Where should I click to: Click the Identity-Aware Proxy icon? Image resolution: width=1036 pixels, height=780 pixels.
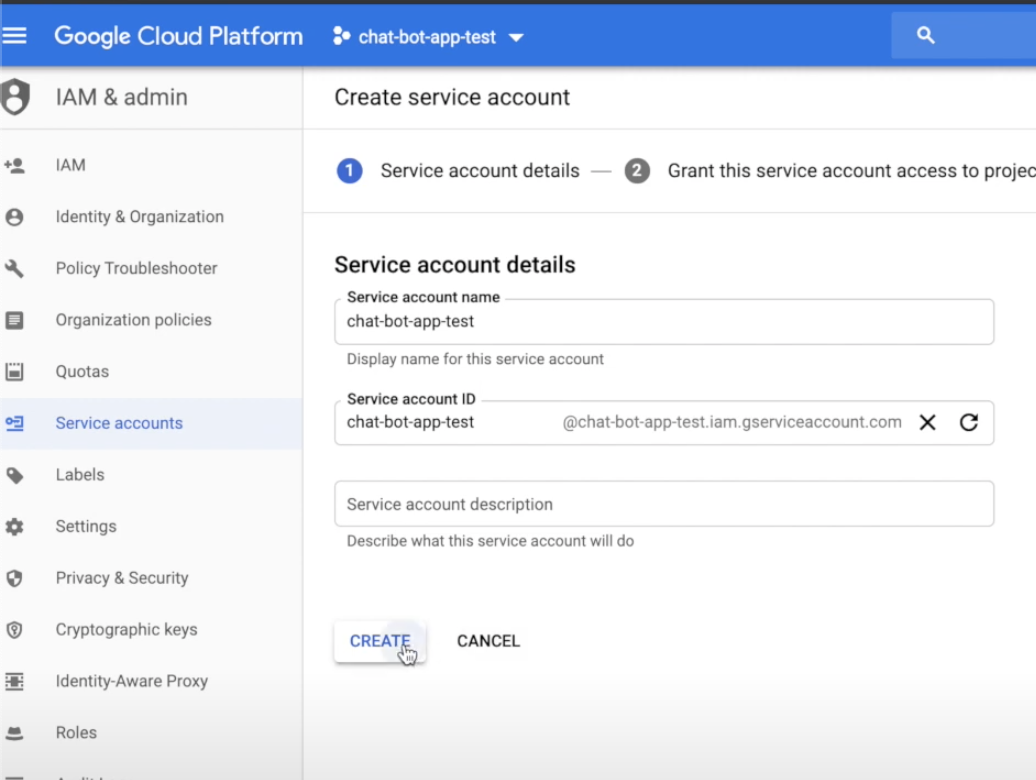click(15, 682)
